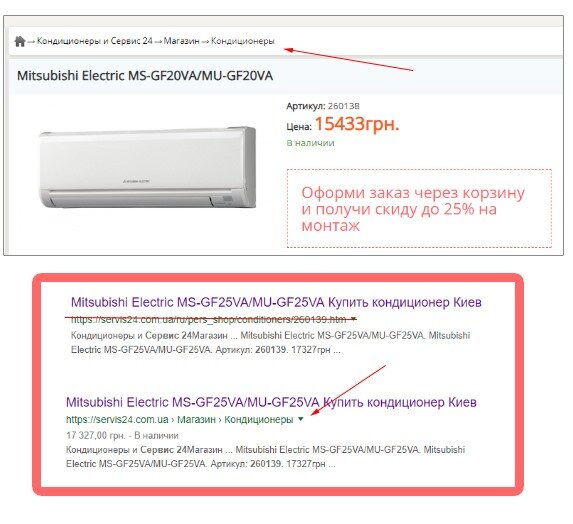Screen dimensions: 573x524
Task: Click the 15433грн. price
Action: pos(357,124)
